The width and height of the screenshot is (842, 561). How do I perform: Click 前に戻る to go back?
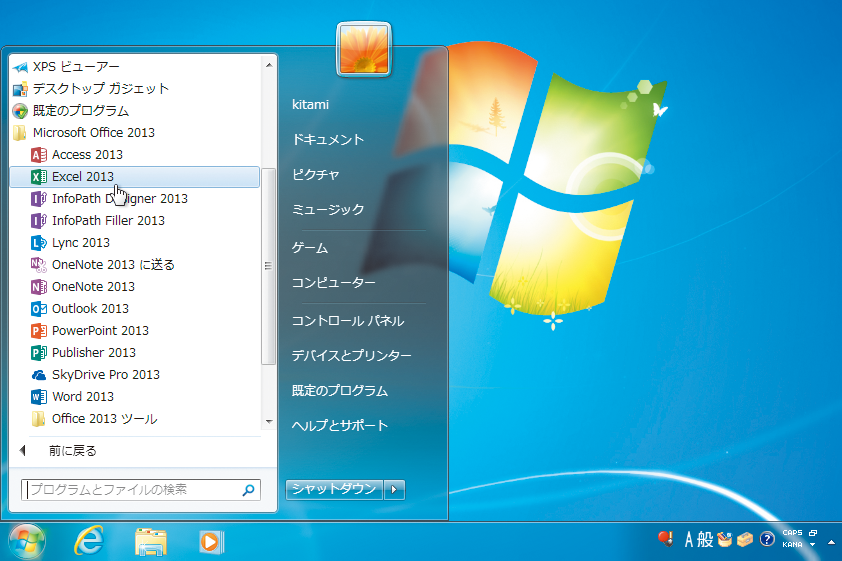[x=72, y=450]
